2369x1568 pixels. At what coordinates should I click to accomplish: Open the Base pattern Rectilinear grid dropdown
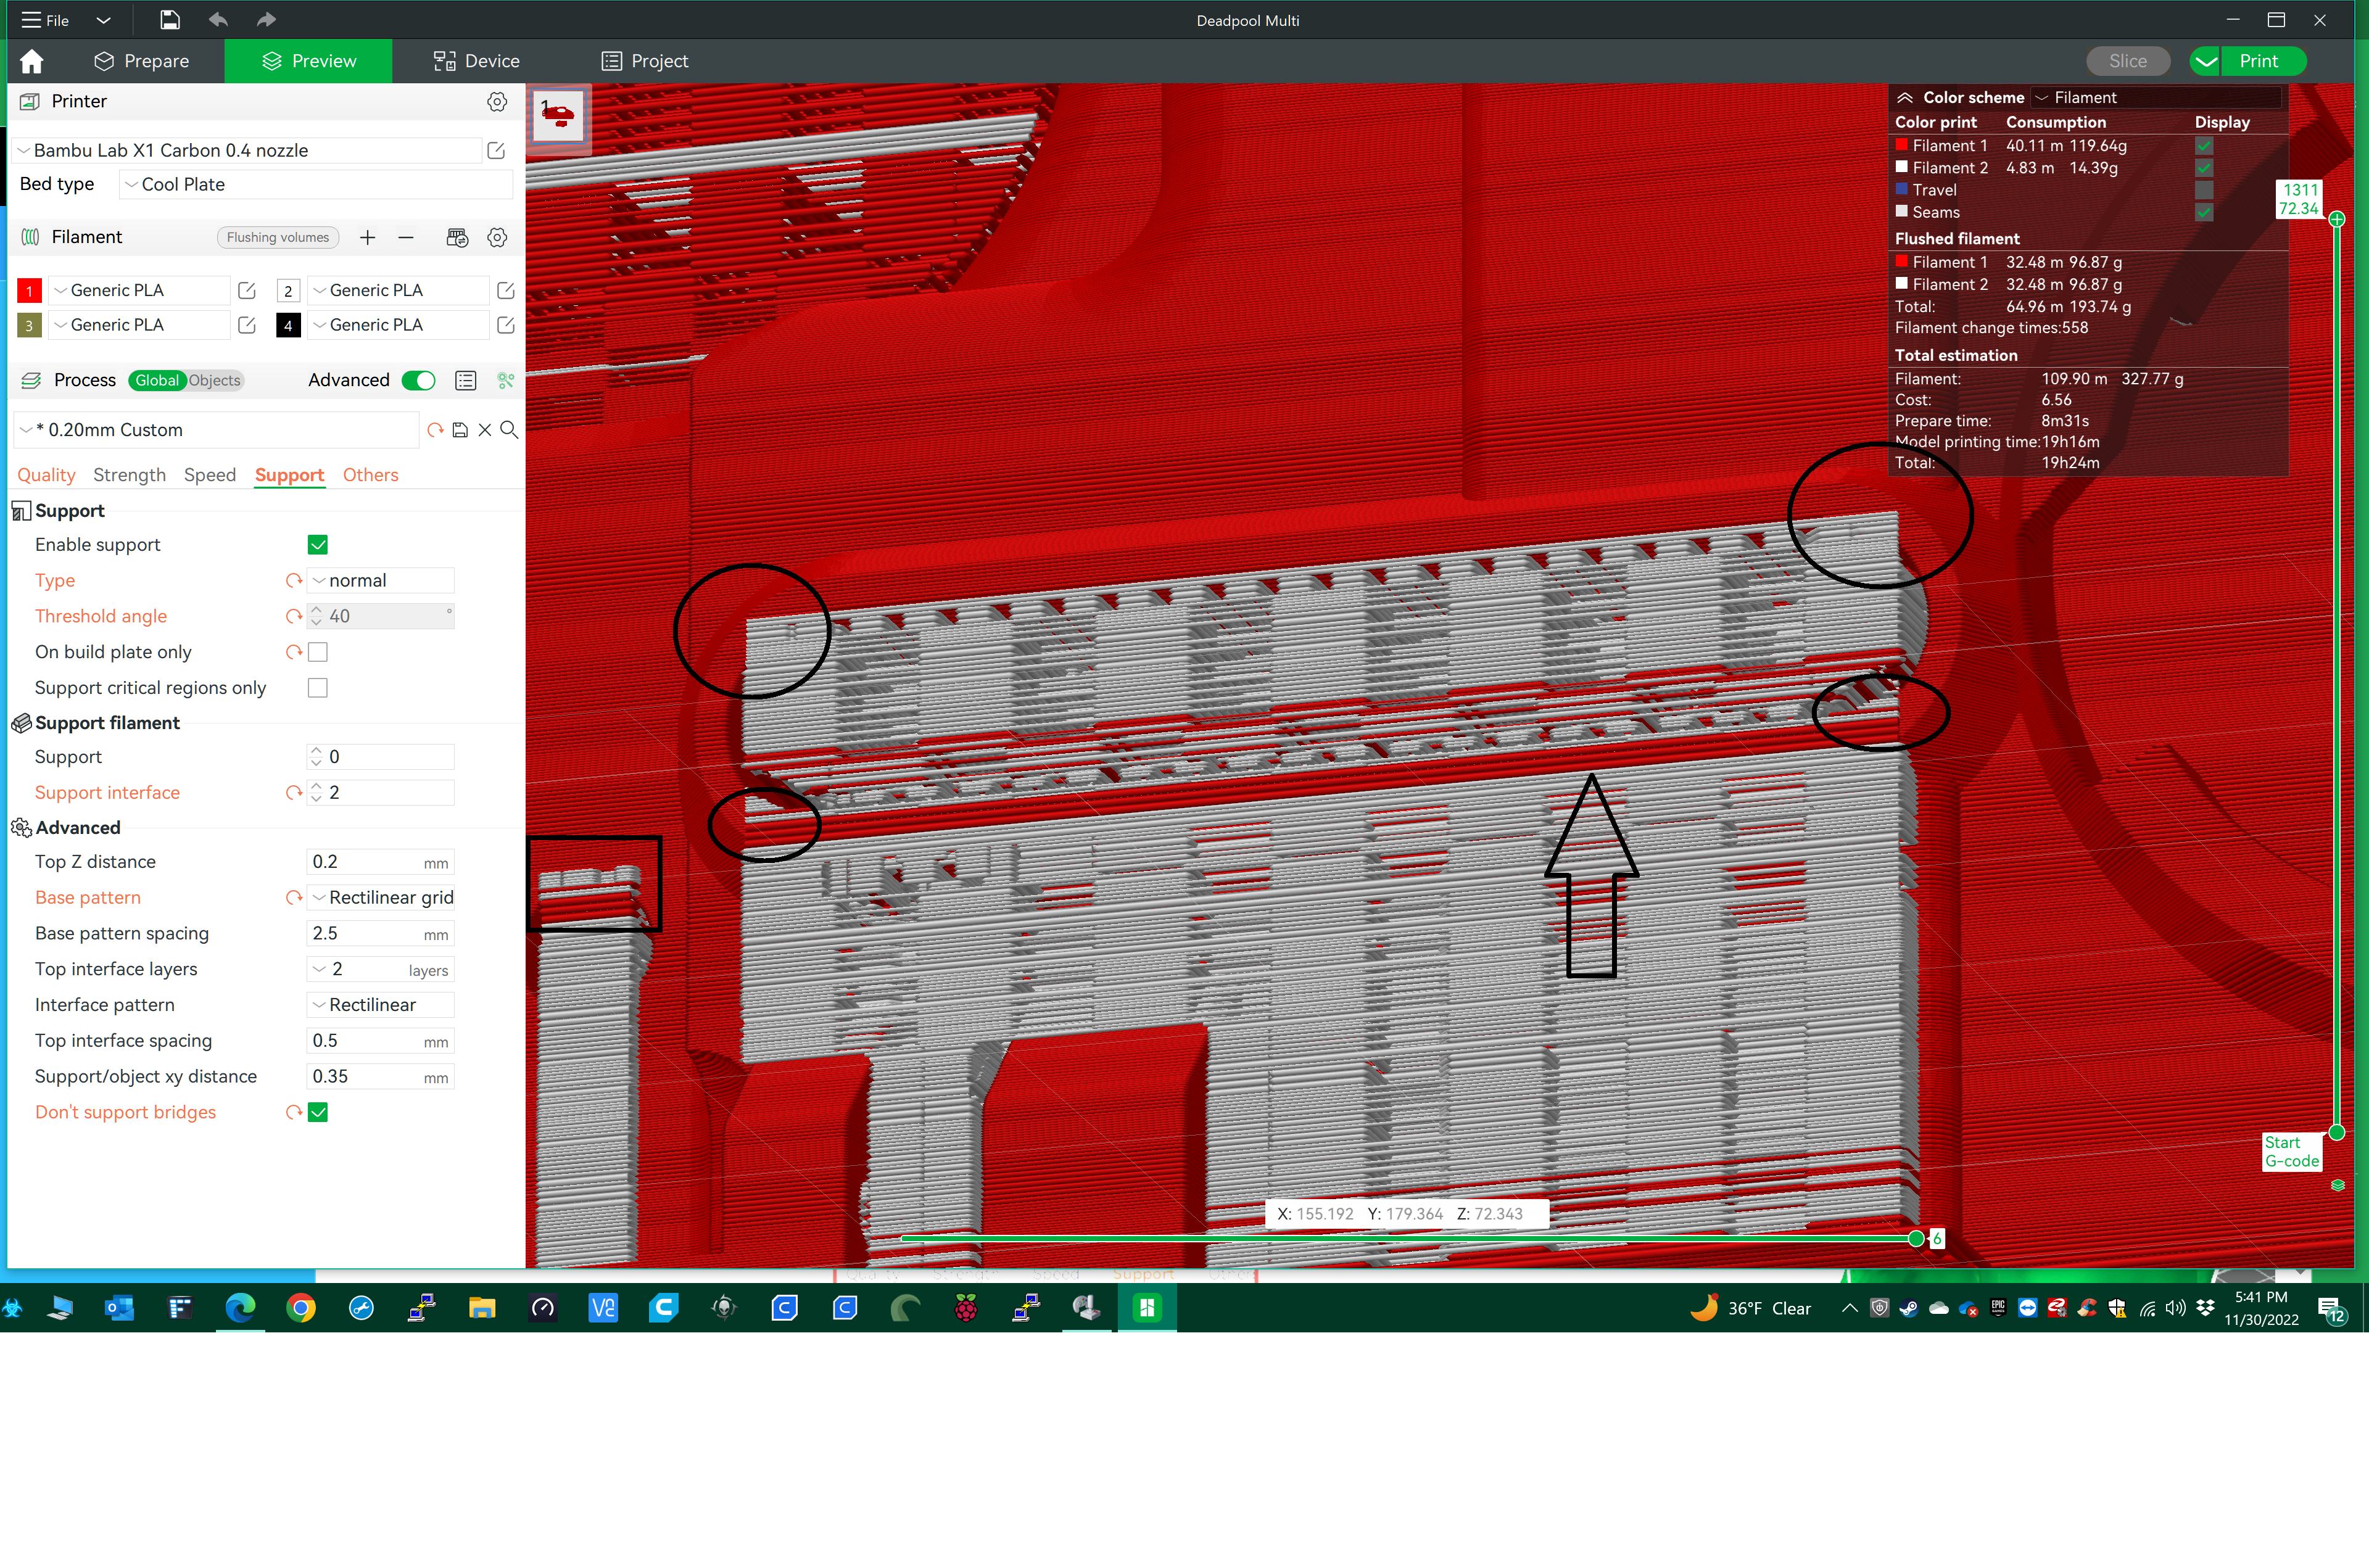(x=381, y=897)
